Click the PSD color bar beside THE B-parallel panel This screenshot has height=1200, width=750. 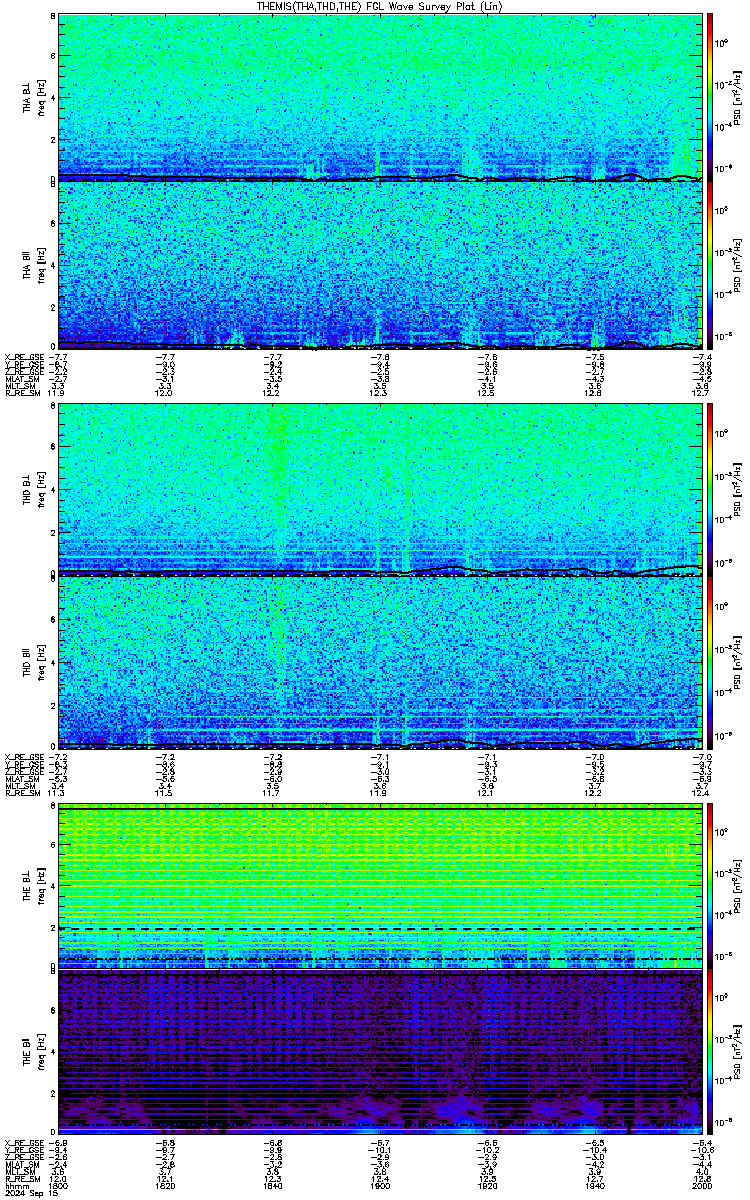(710, 1051)
